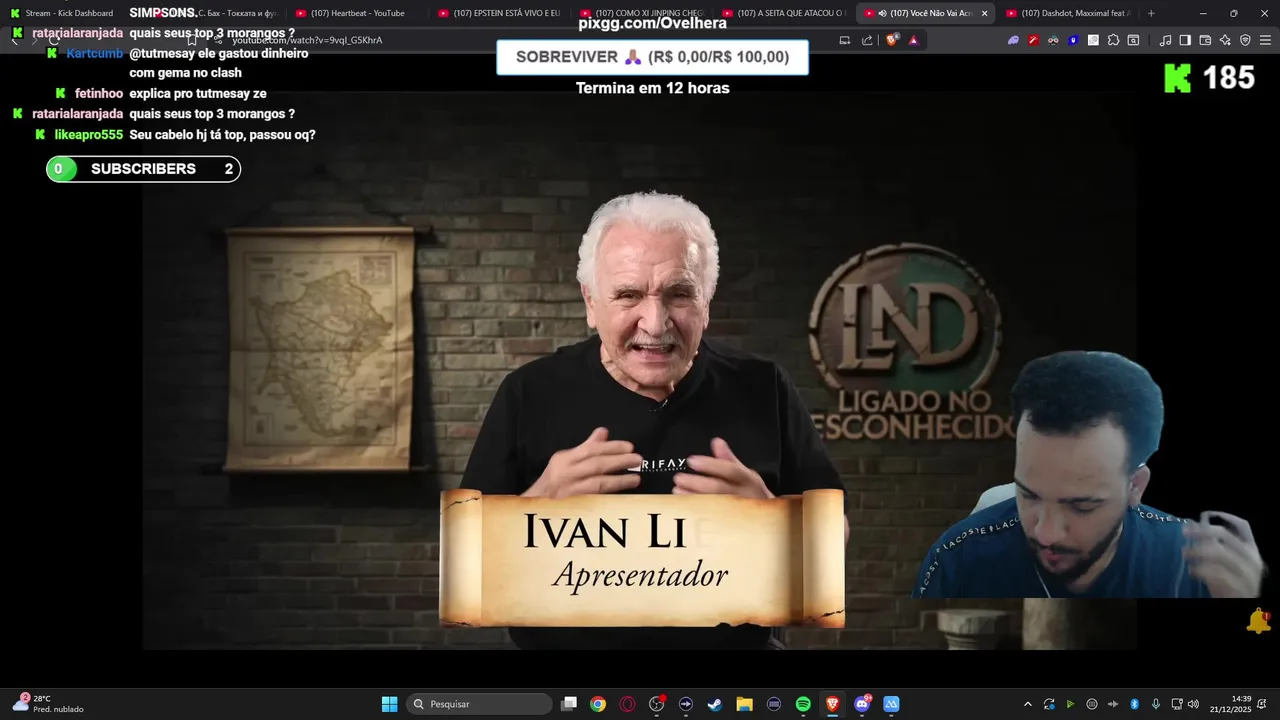Click the Brave Rewards triangle icon
Viewport: 1280px width, 720px height.
[913, 40]
